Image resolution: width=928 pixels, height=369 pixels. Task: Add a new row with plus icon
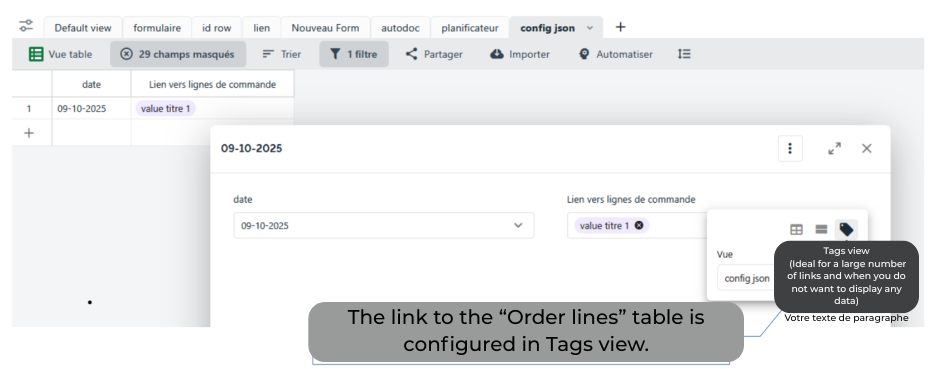coord(28,133)
